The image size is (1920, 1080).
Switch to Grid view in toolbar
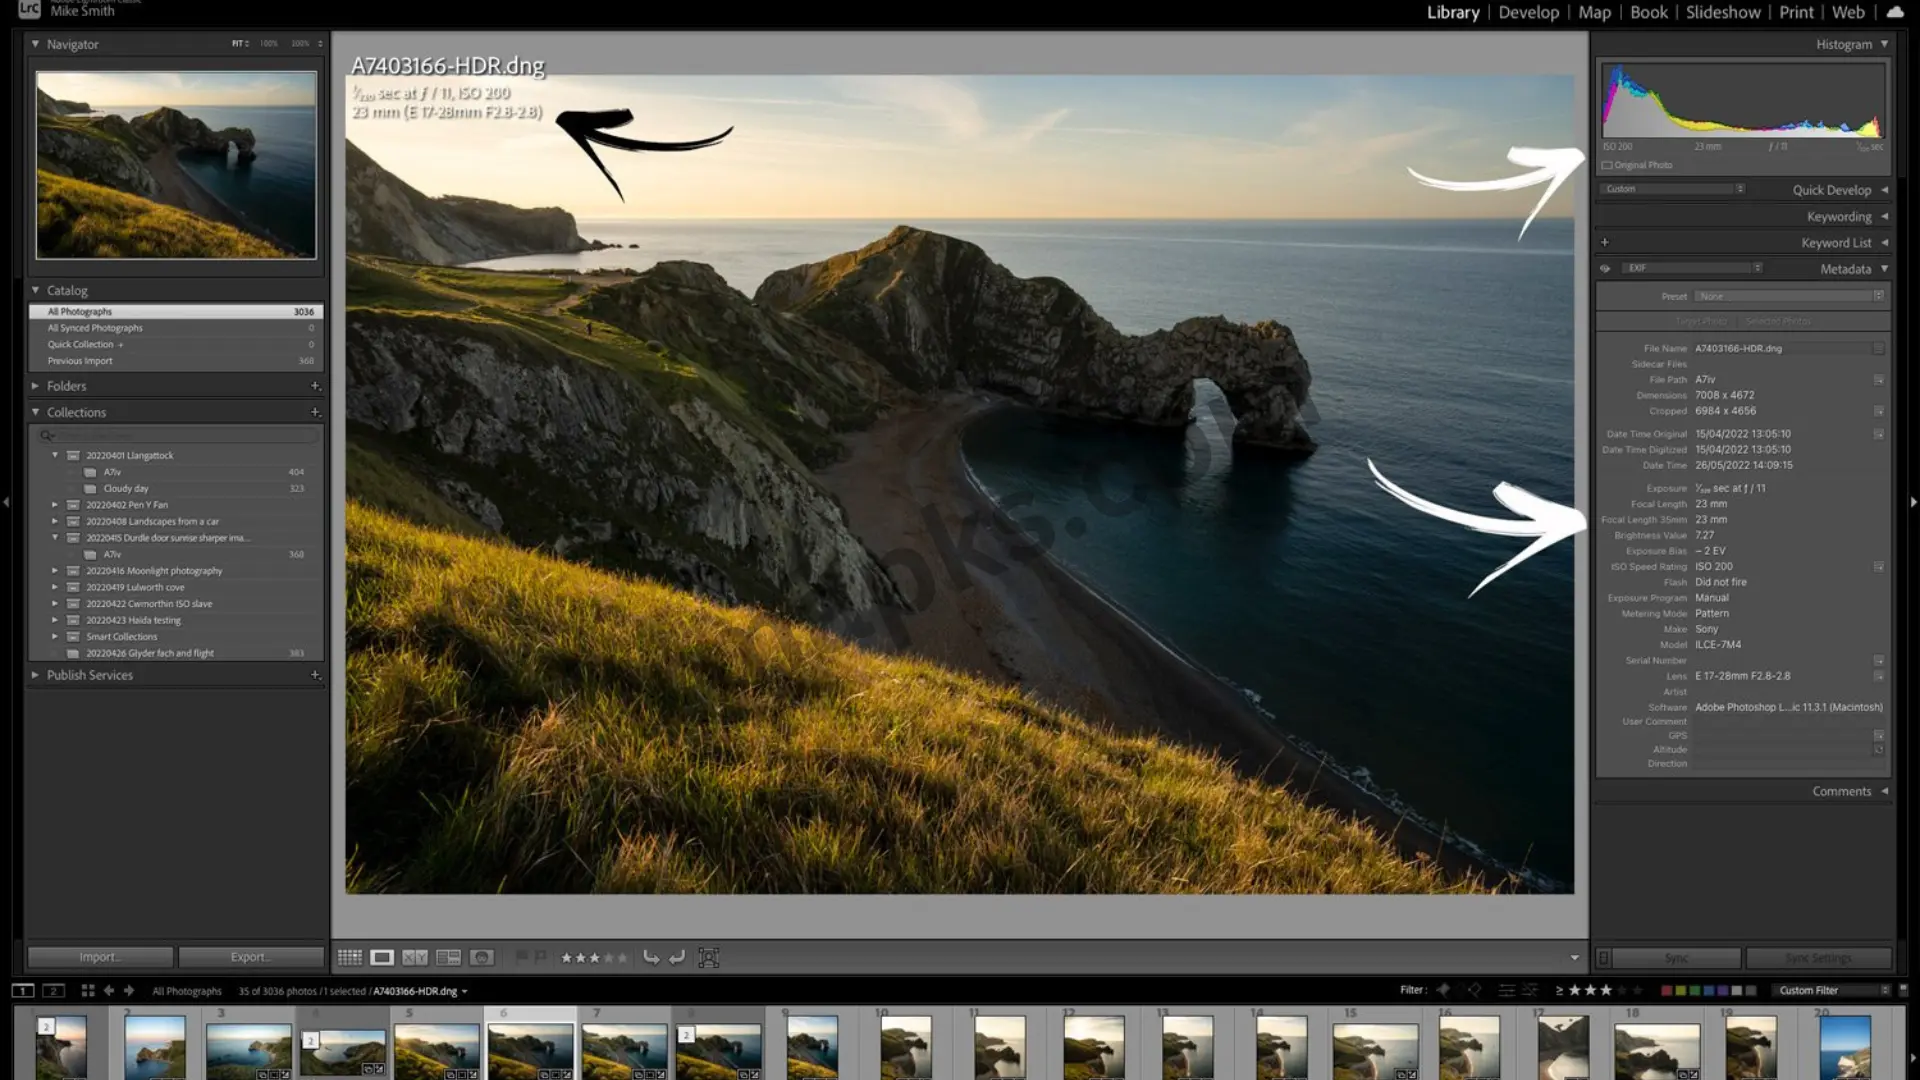tap(349, 958)
